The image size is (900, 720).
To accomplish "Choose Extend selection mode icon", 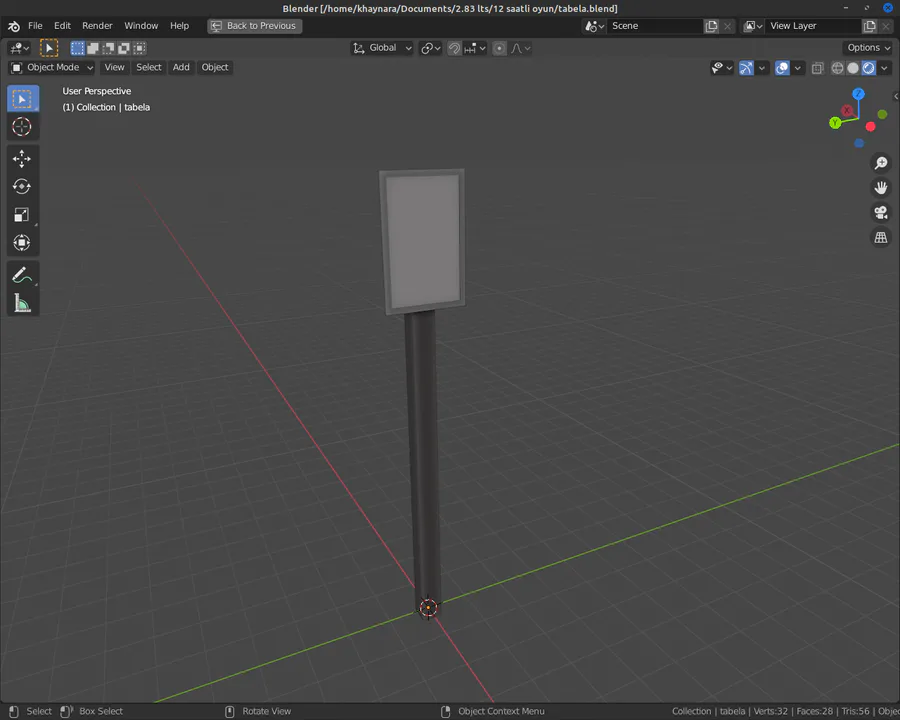I will (92, 48).
